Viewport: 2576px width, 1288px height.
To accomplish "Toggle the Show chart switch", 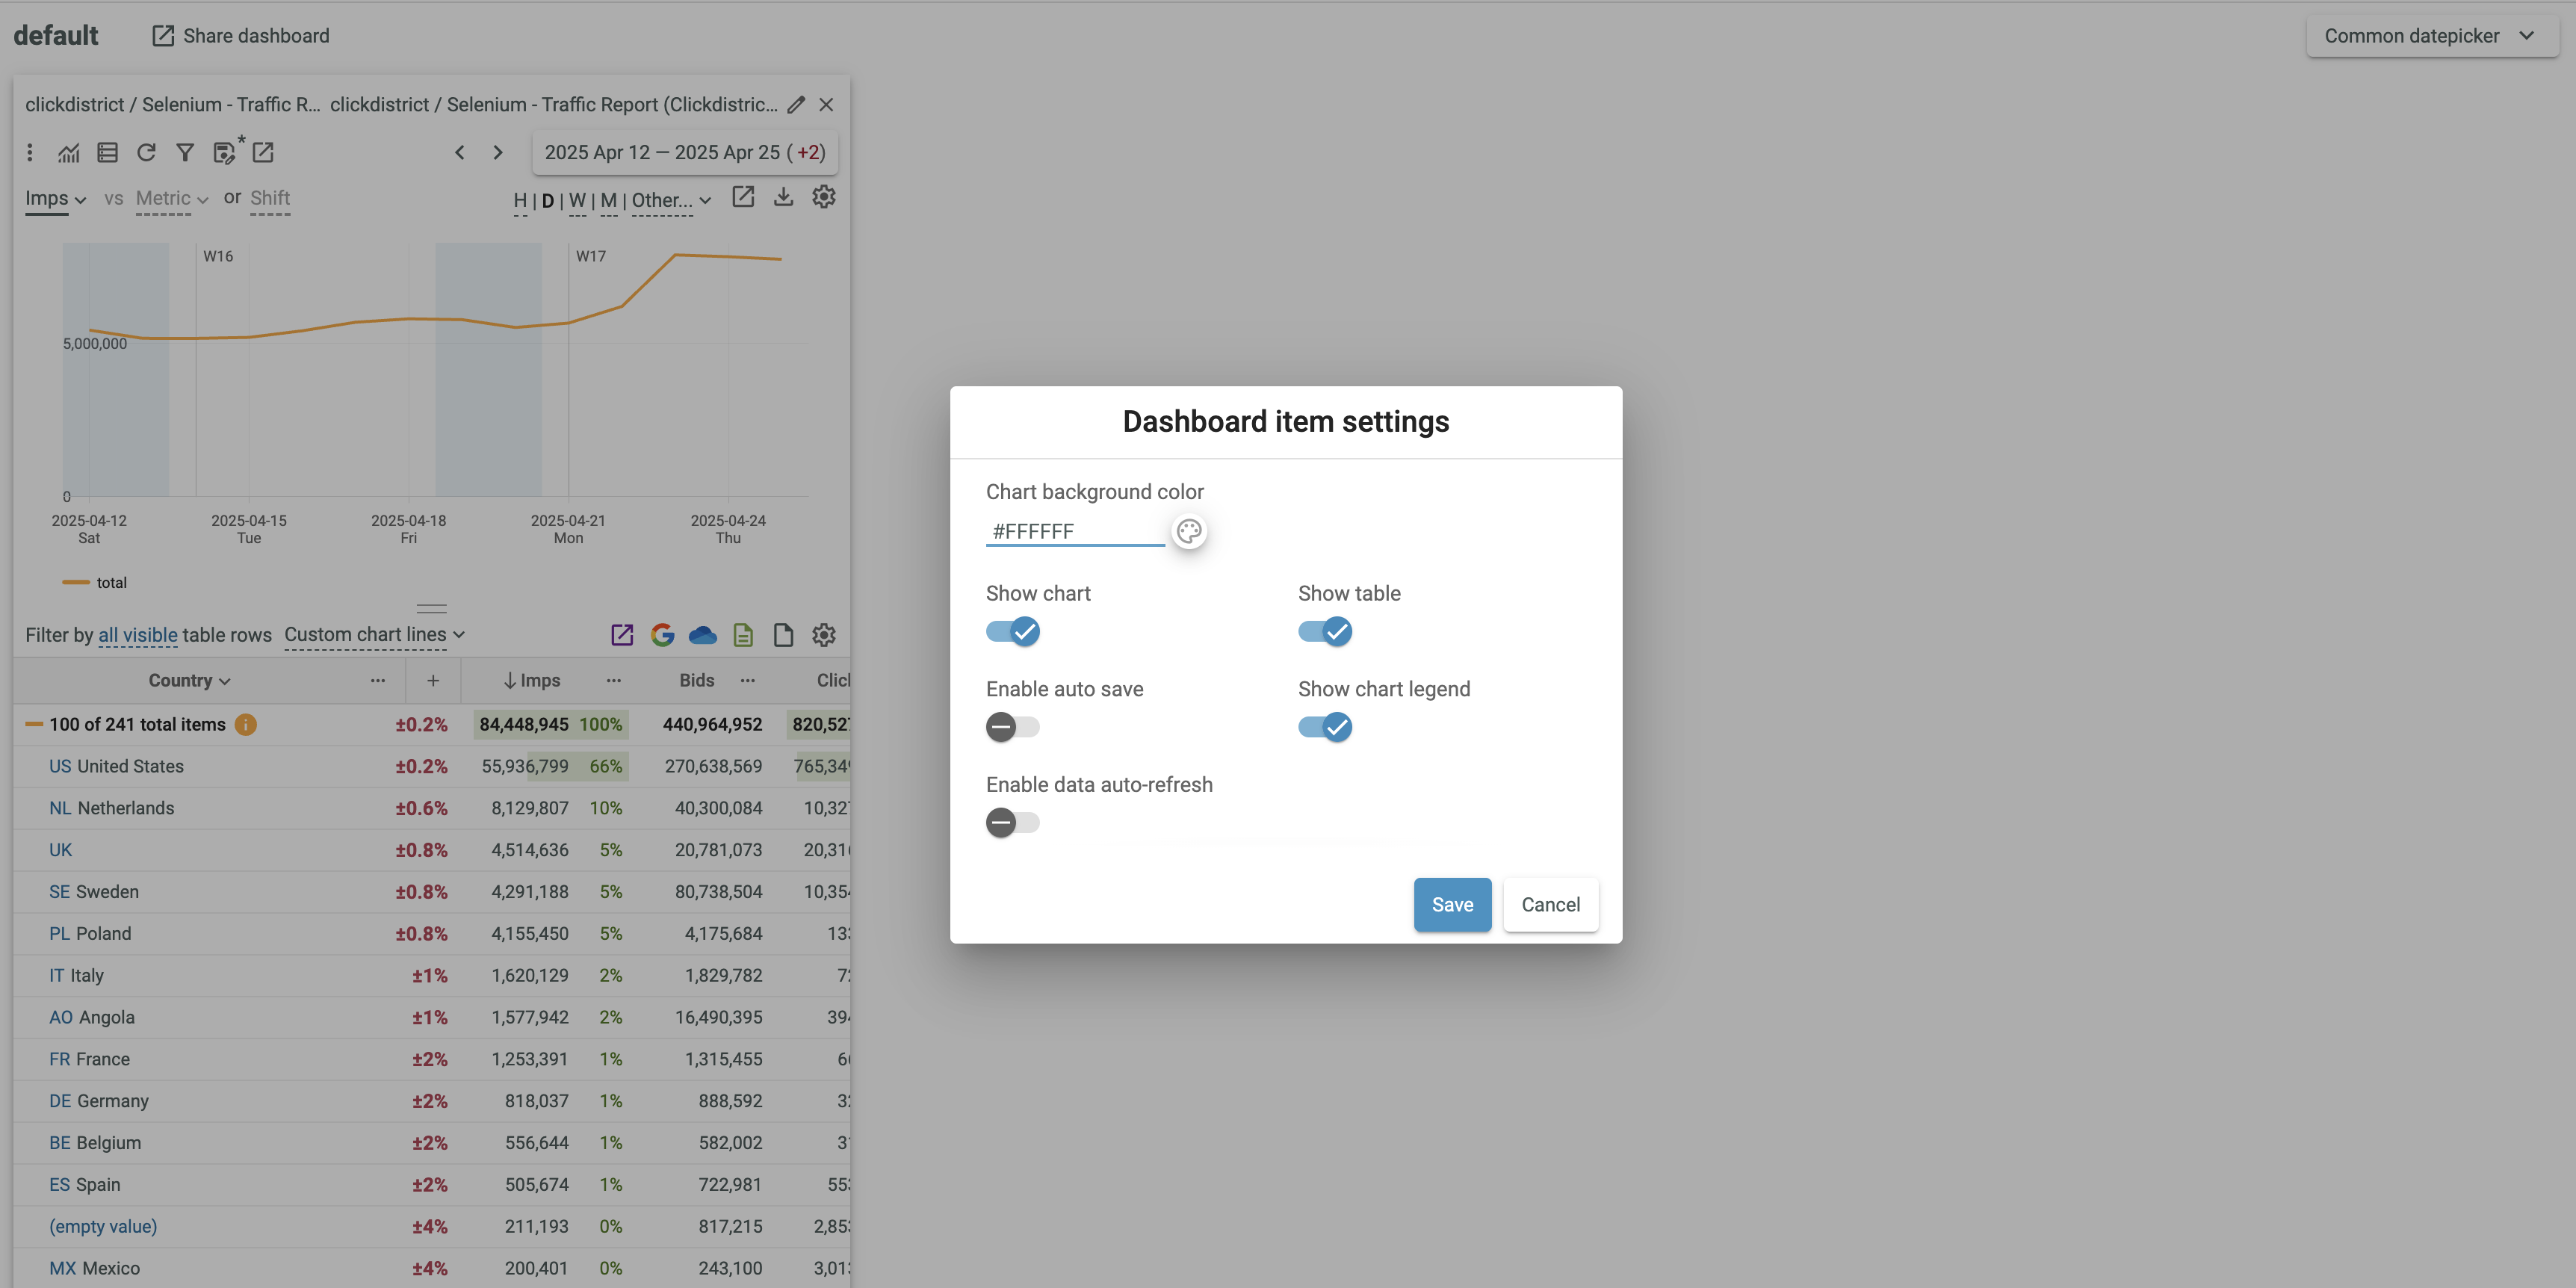I will coord(1012,632).
